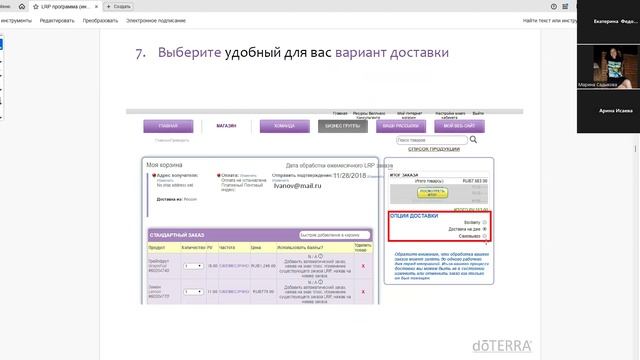Viewport: 640px width, 360px height.
Task: Open the Grapefruit row quantity dropdown
Action: coord(193,266)
